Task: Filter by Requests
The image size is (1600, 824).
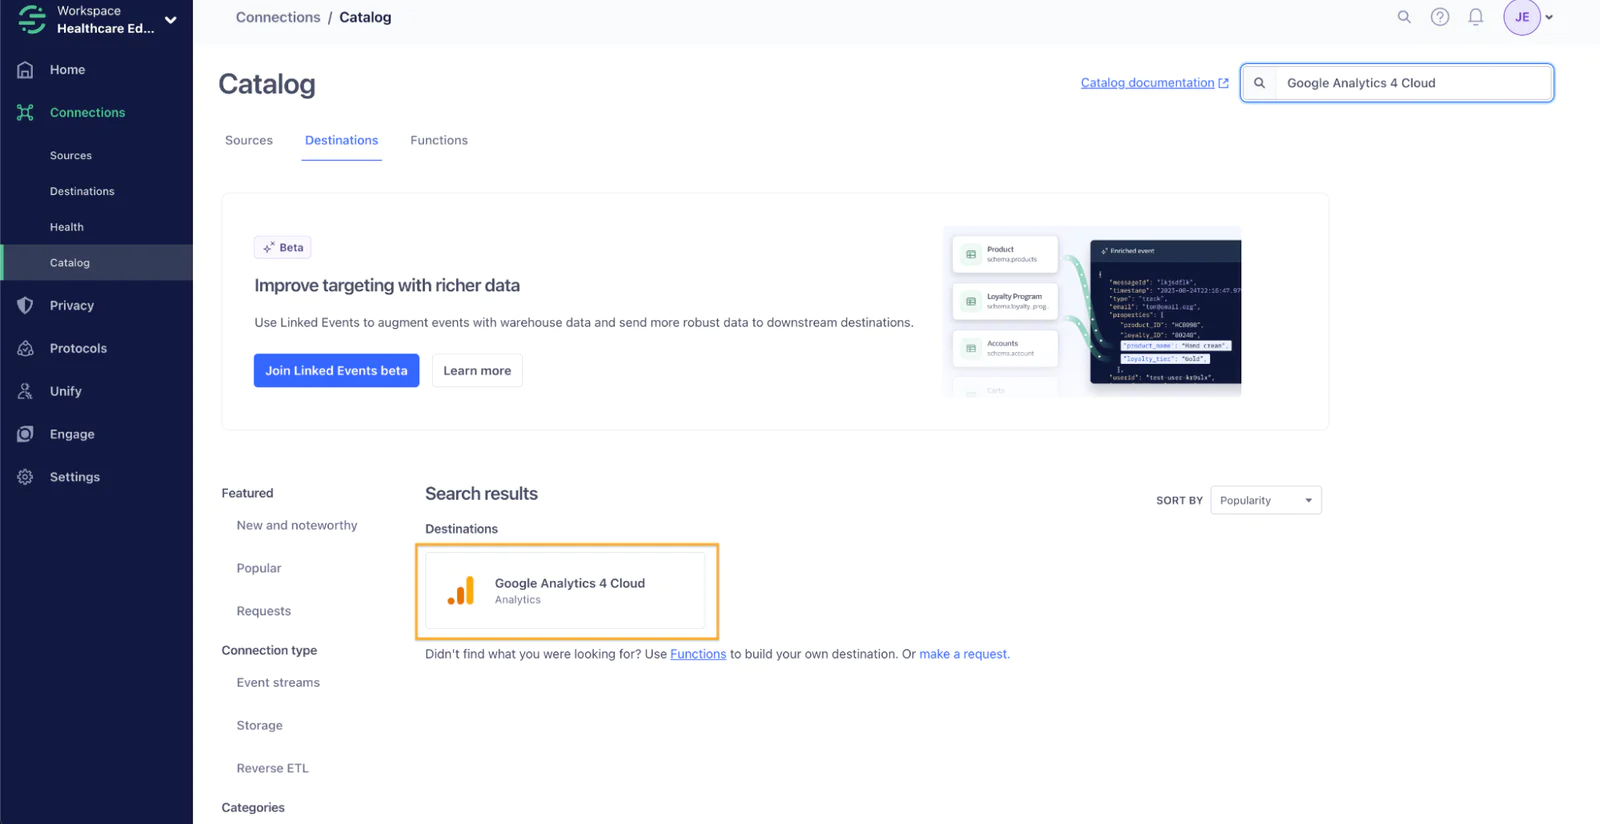Action: pos(264,611)
